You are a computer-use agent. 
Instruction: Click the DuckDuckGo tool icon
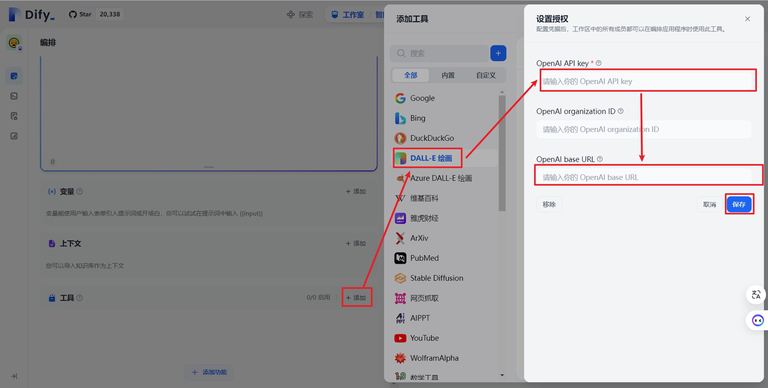click(x=400, y=138)
